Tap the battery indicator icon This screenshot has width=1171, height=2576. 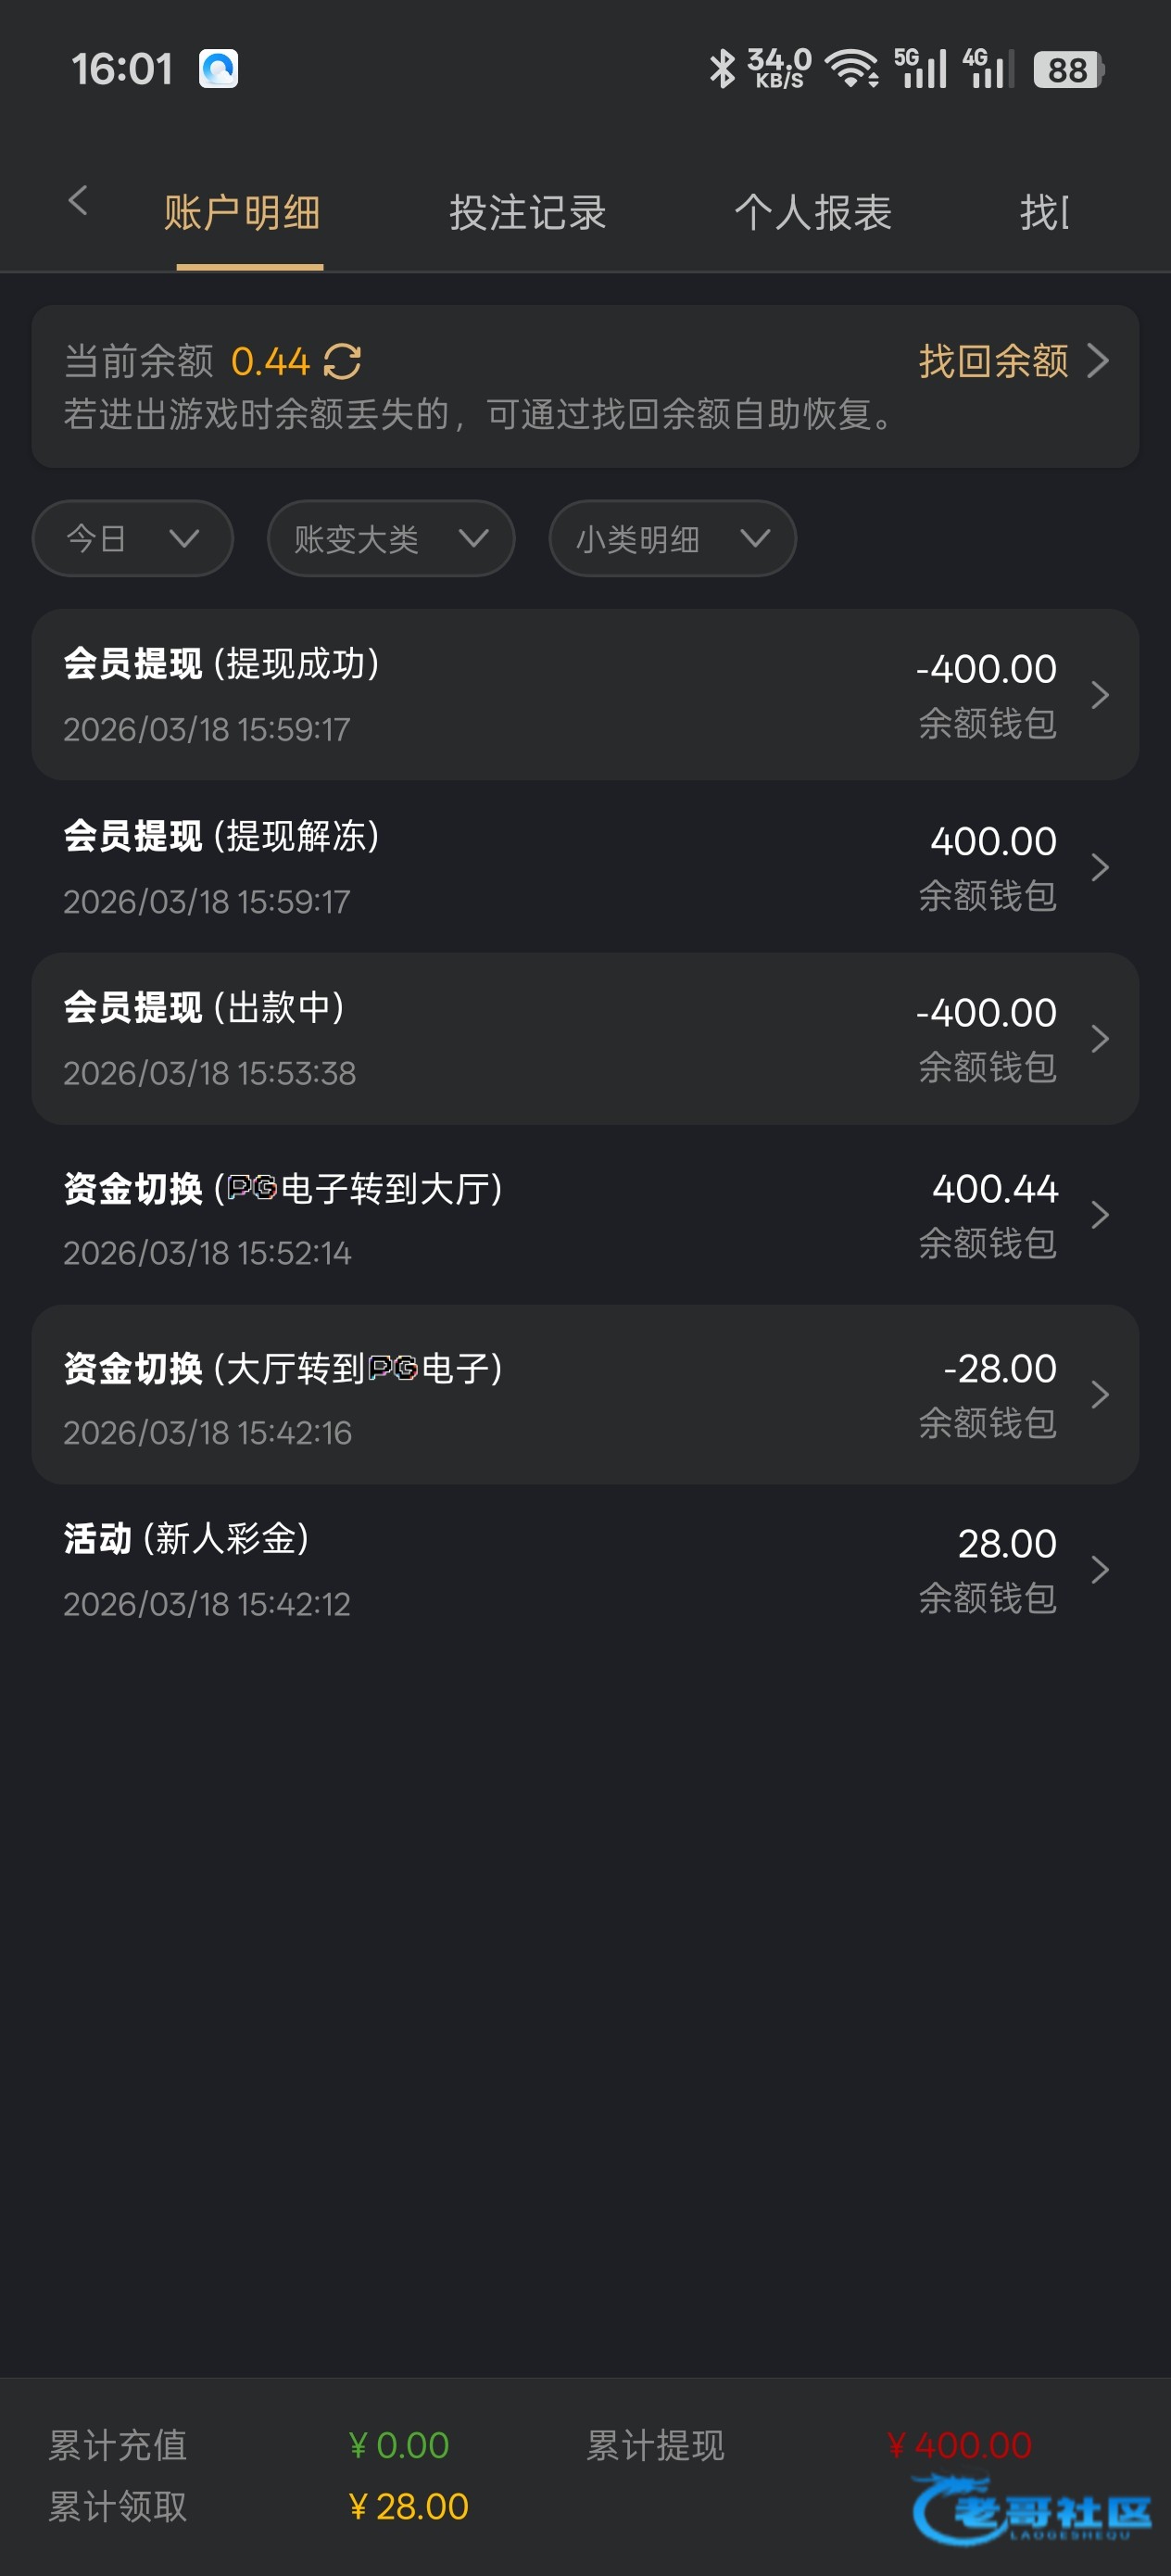1067,70
